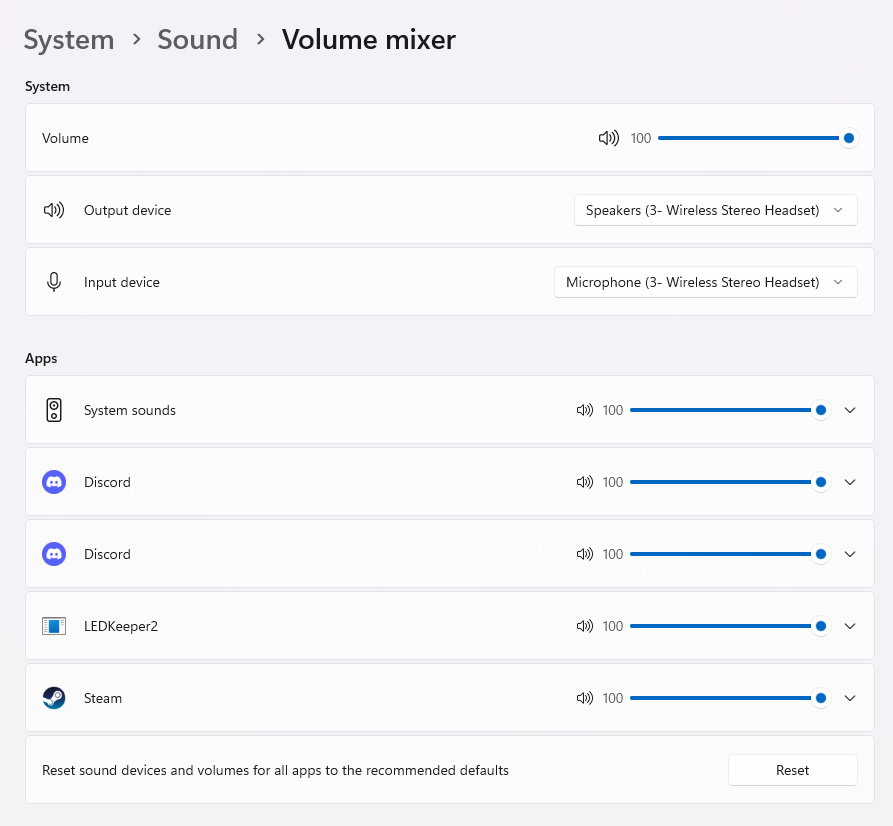Adjust the first Discord volume slider
893x826 pixels.
(x=730, y=482)
